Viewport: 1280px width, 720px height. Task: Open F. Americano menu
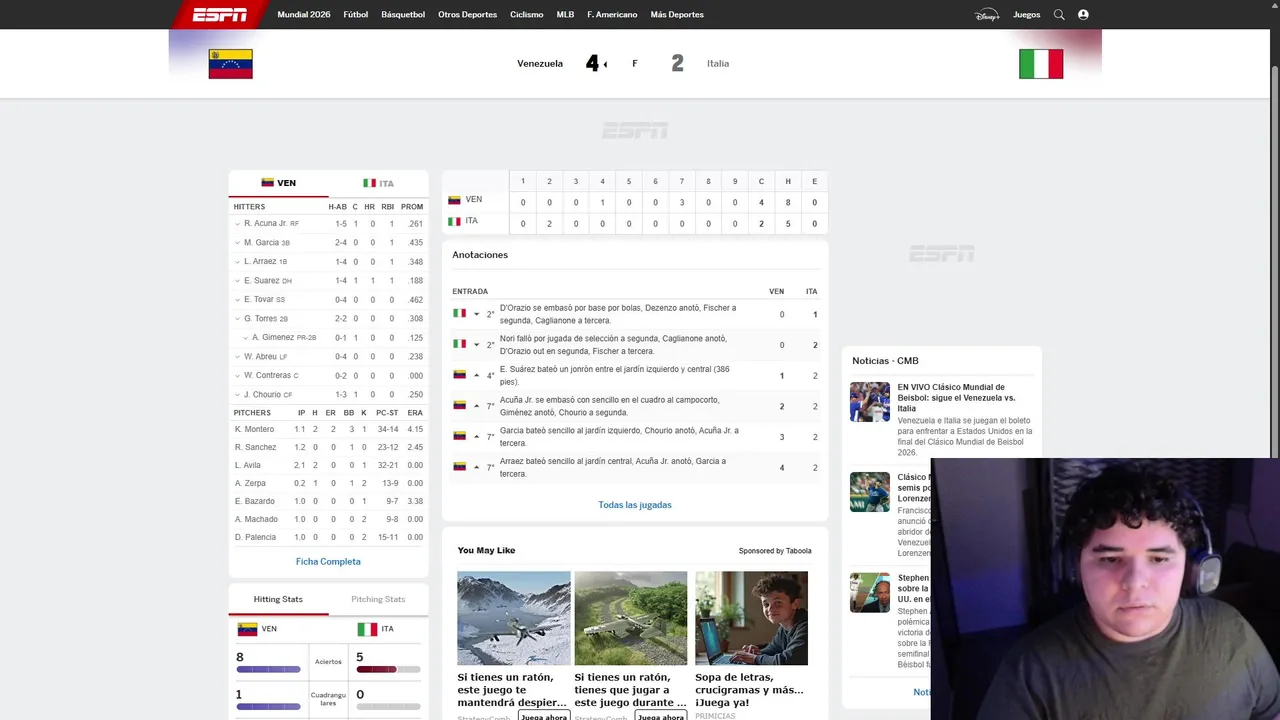point(612,15)
